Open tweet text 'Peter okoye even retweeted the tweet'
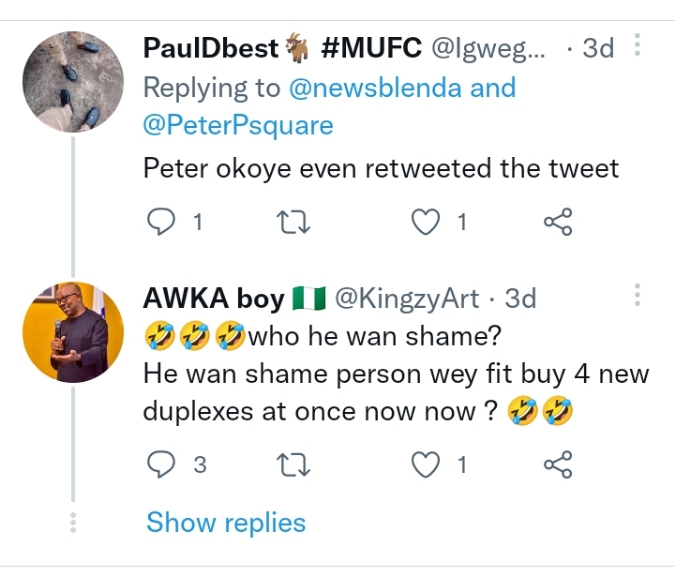 [x=381, y=168]
